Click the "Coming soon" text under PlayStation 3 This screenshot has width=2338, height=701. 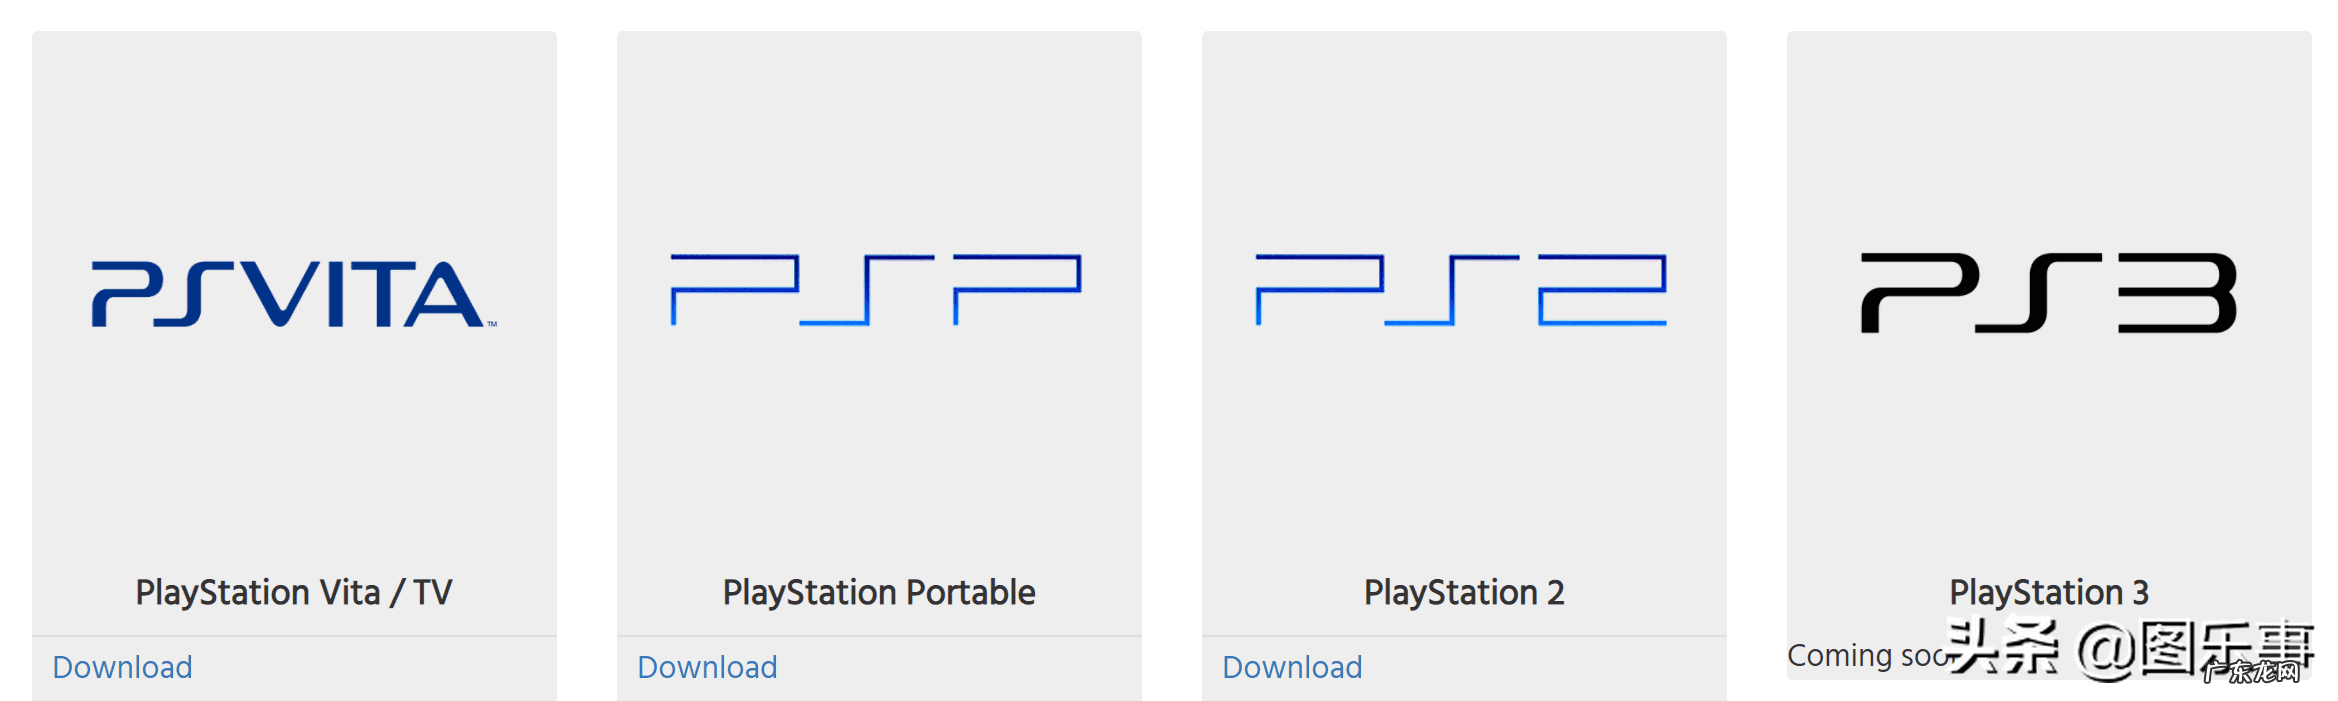point(1865,656)
